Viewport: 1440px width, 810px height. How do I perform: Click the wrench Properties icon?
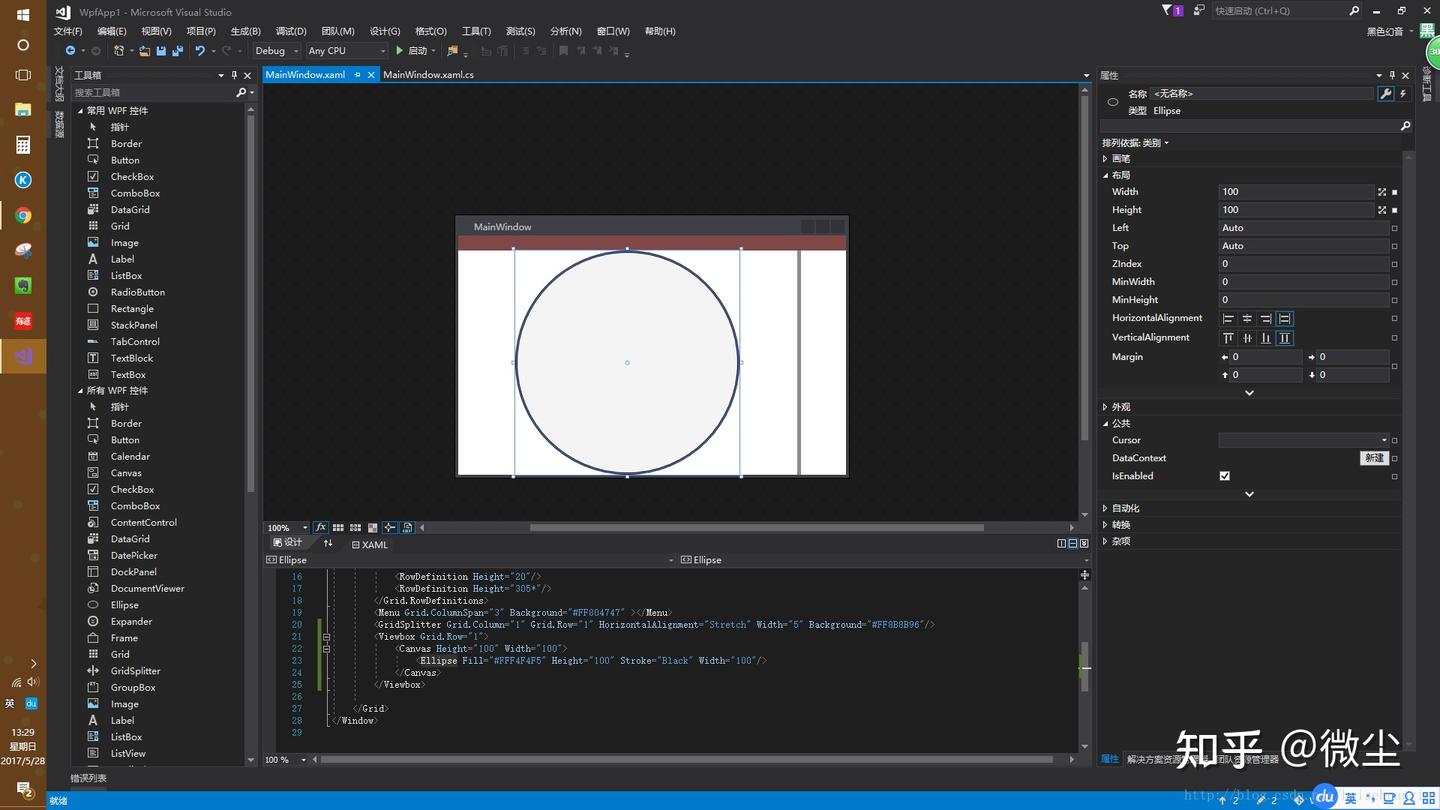(x=1385, y=94)
